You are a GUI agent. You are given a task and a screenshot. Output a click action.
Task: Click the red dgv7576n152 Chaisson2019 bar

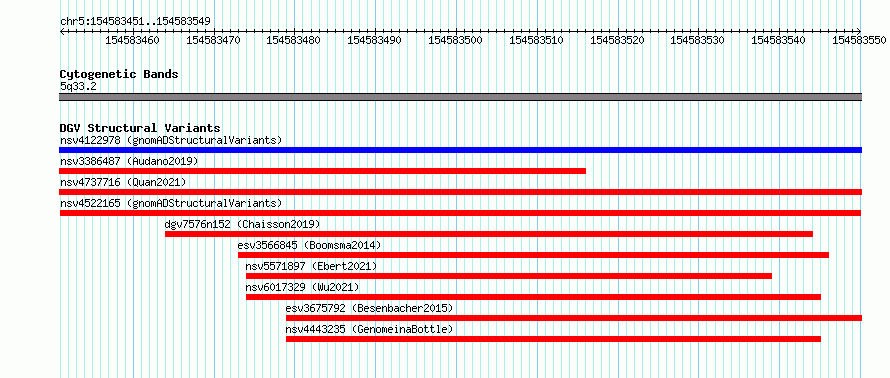pos(489,234)
